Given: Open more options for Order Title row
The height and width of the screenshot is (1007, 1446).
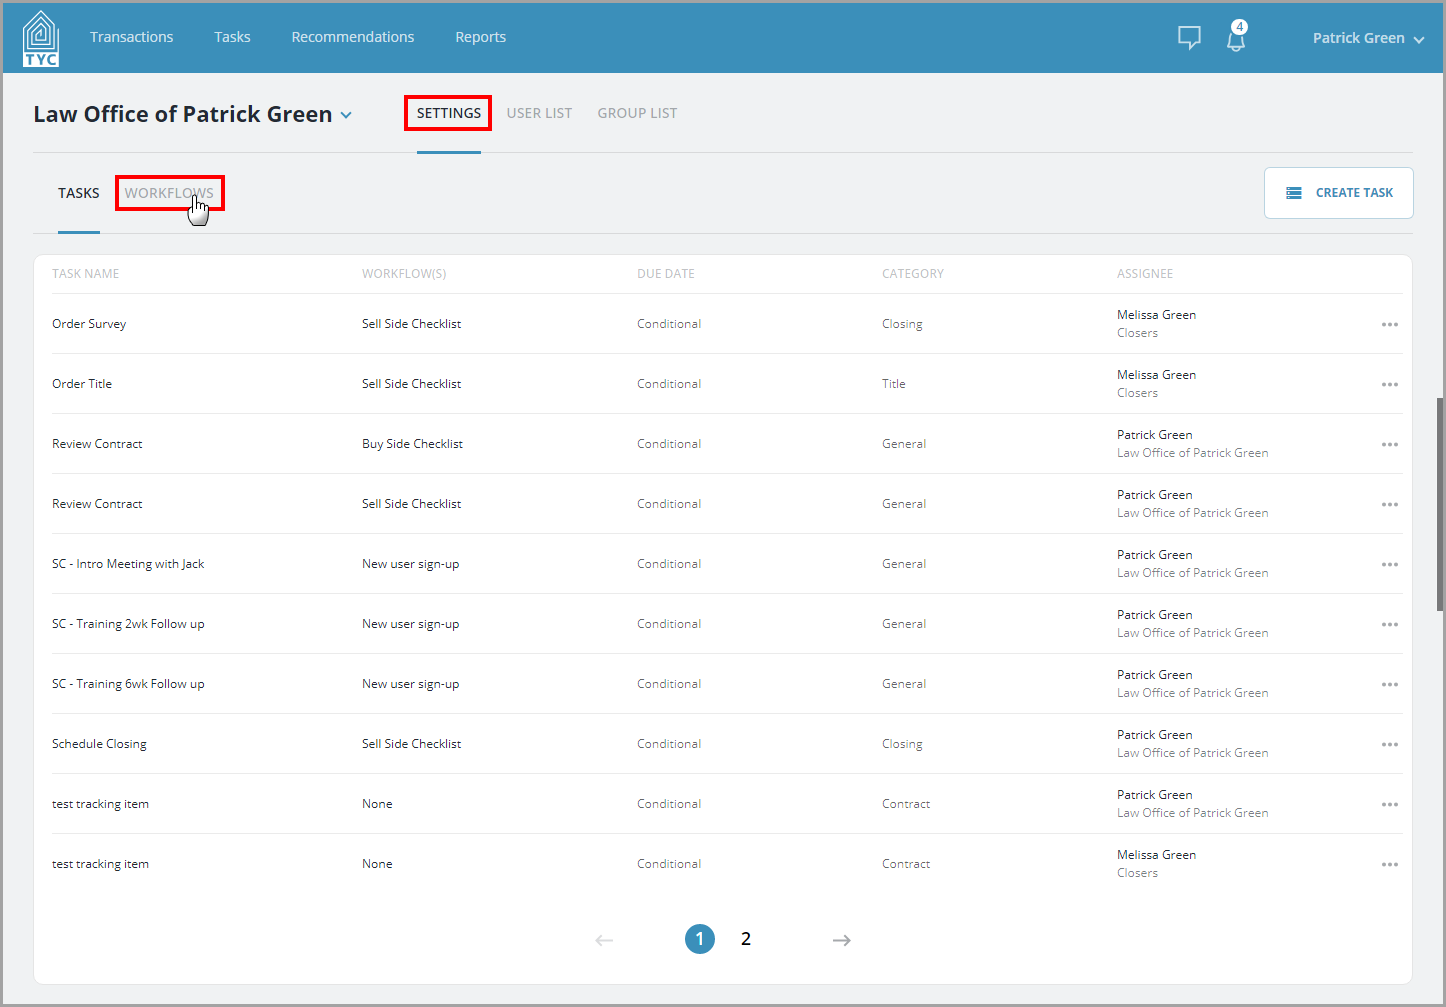Looking at the screenshot, I should (1390, 384).
